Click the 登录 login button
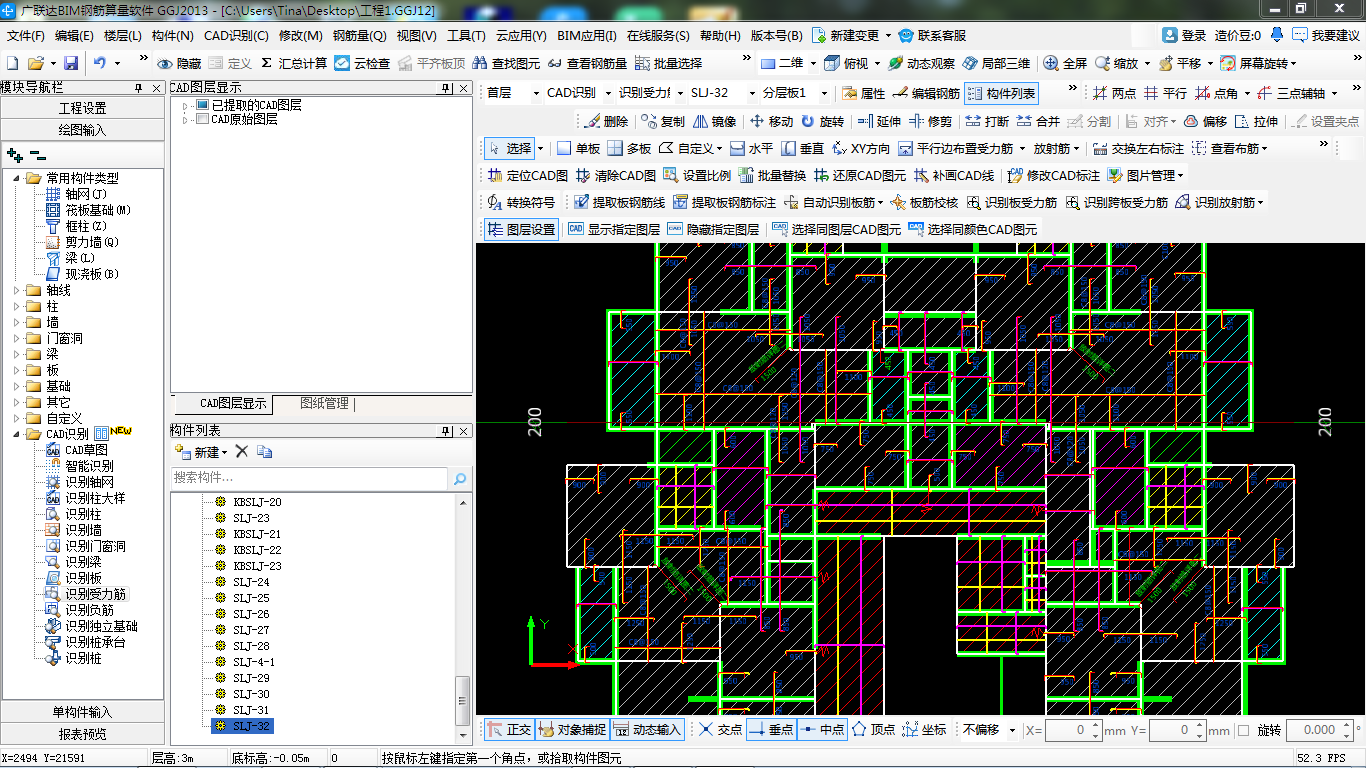1366x768 pixels. (x=1185, y=35)
